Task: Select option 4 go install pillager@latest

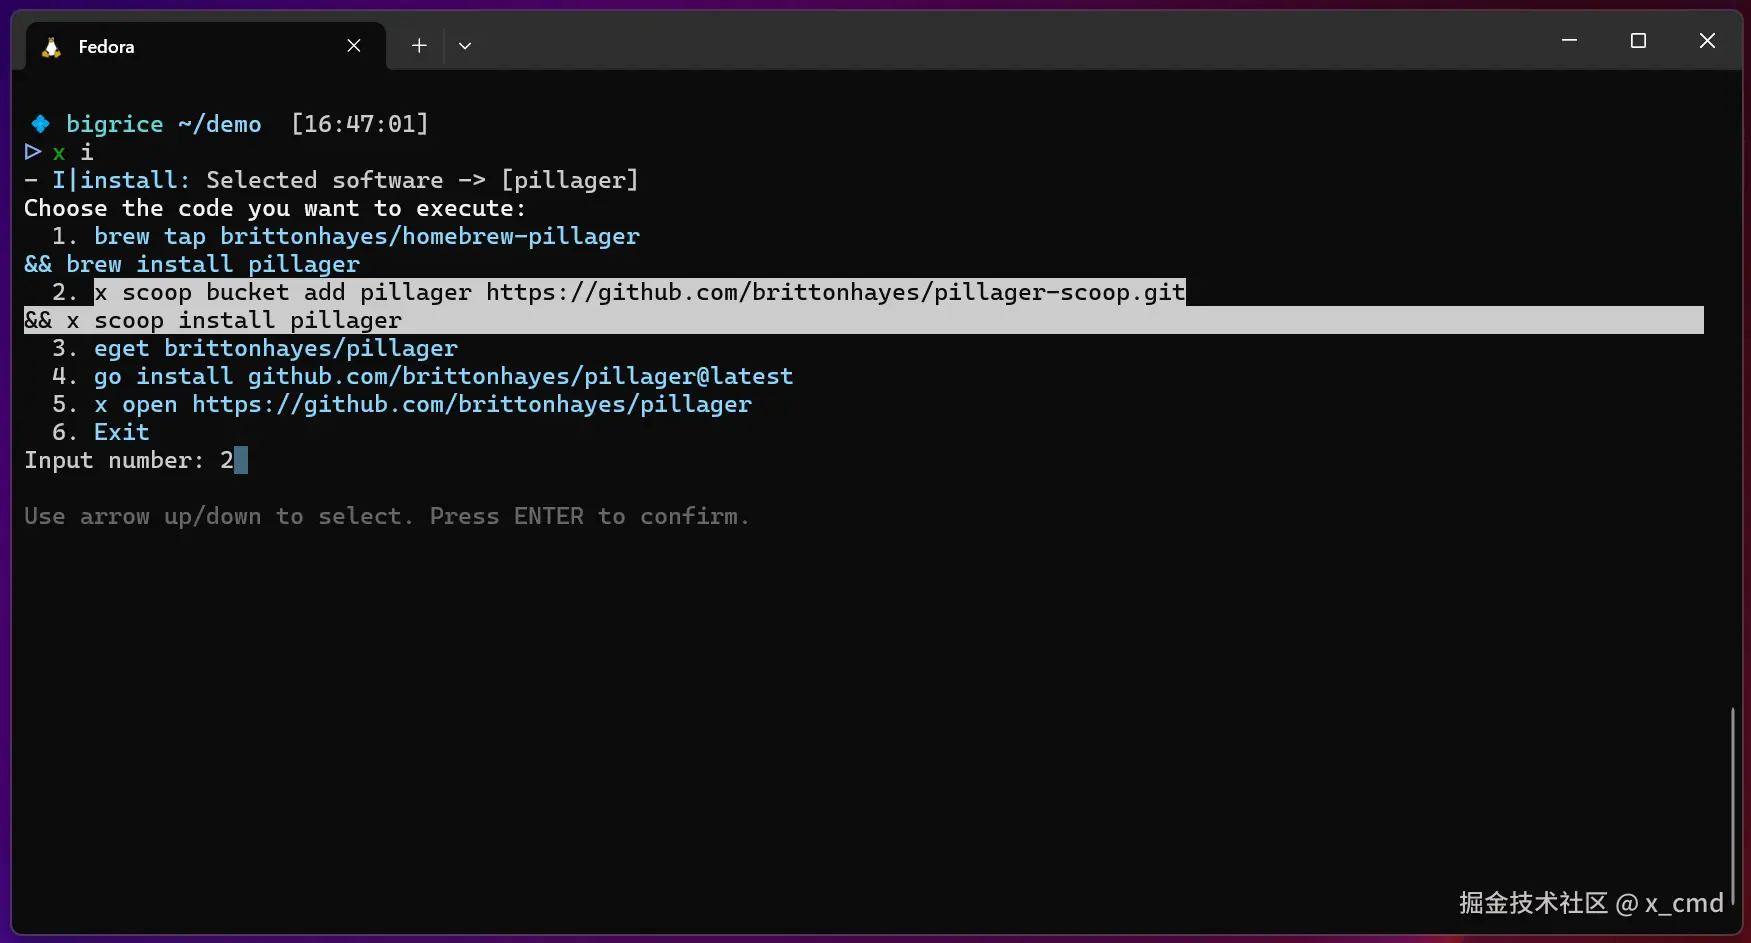Action: tap(444, 377)
